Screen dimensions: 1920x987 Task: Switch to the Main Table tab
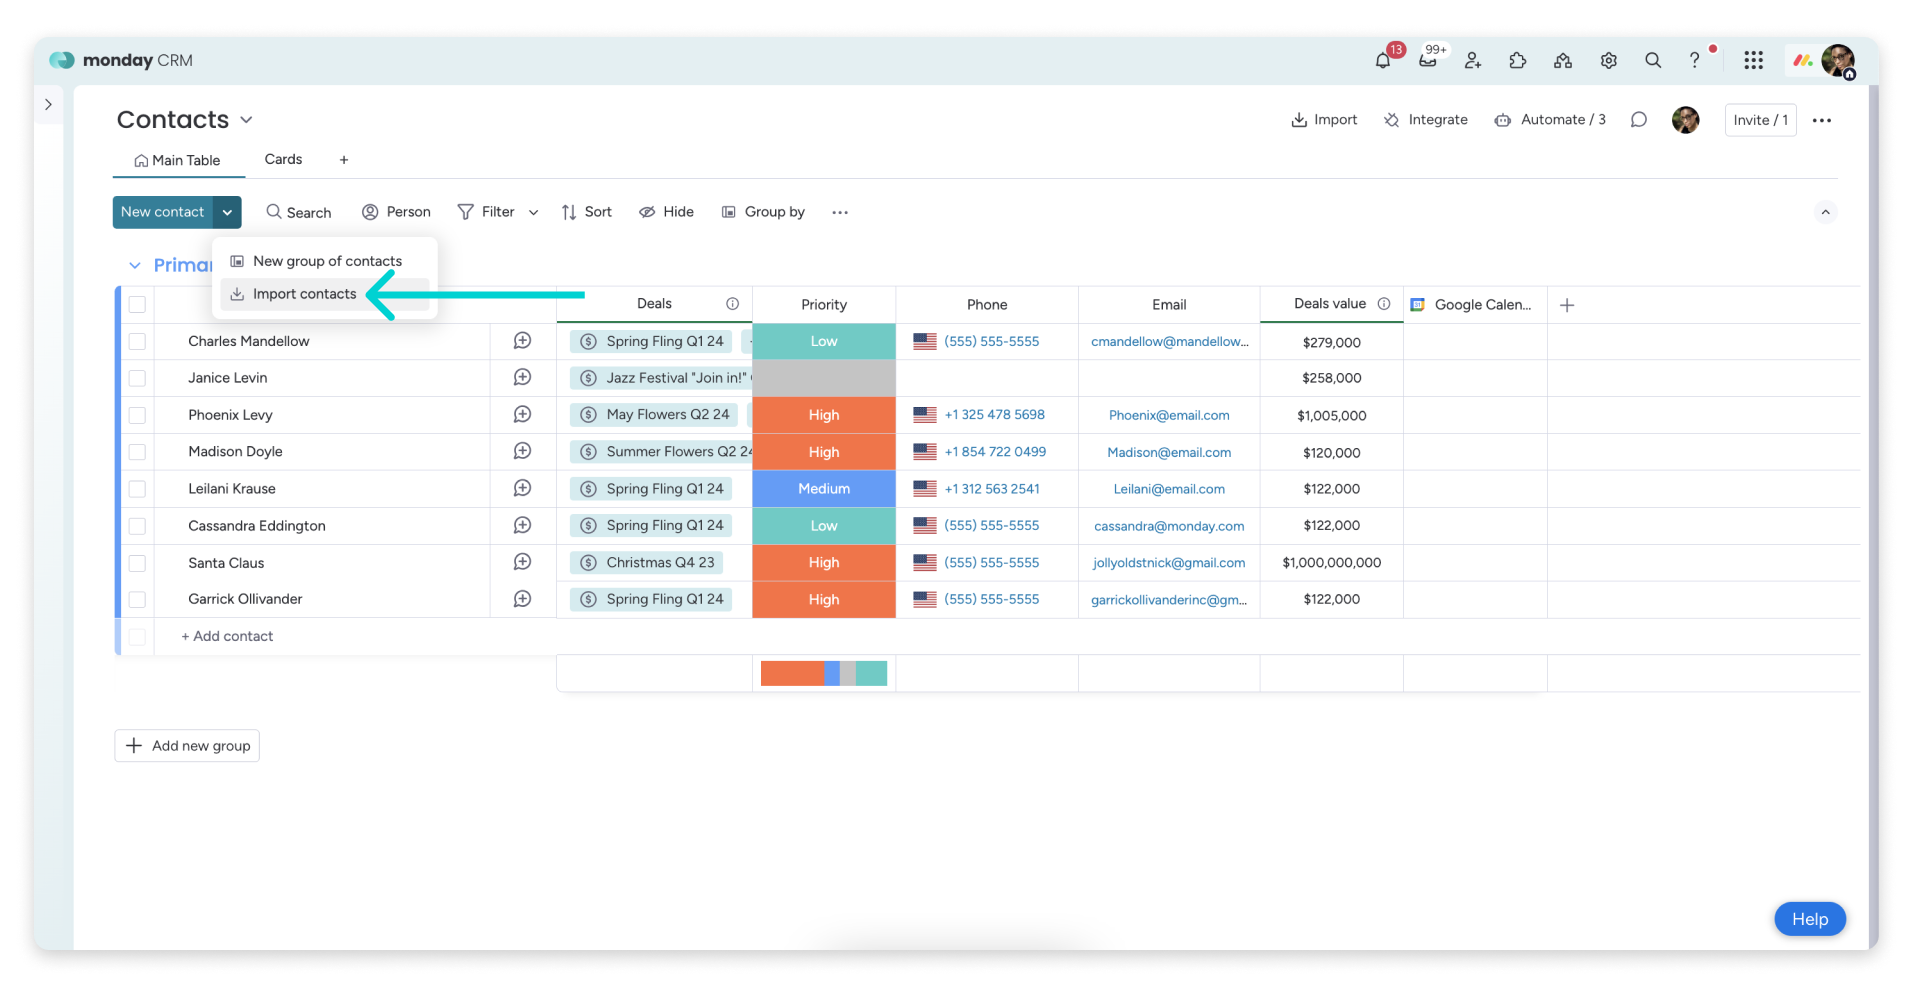coord(177,160)
